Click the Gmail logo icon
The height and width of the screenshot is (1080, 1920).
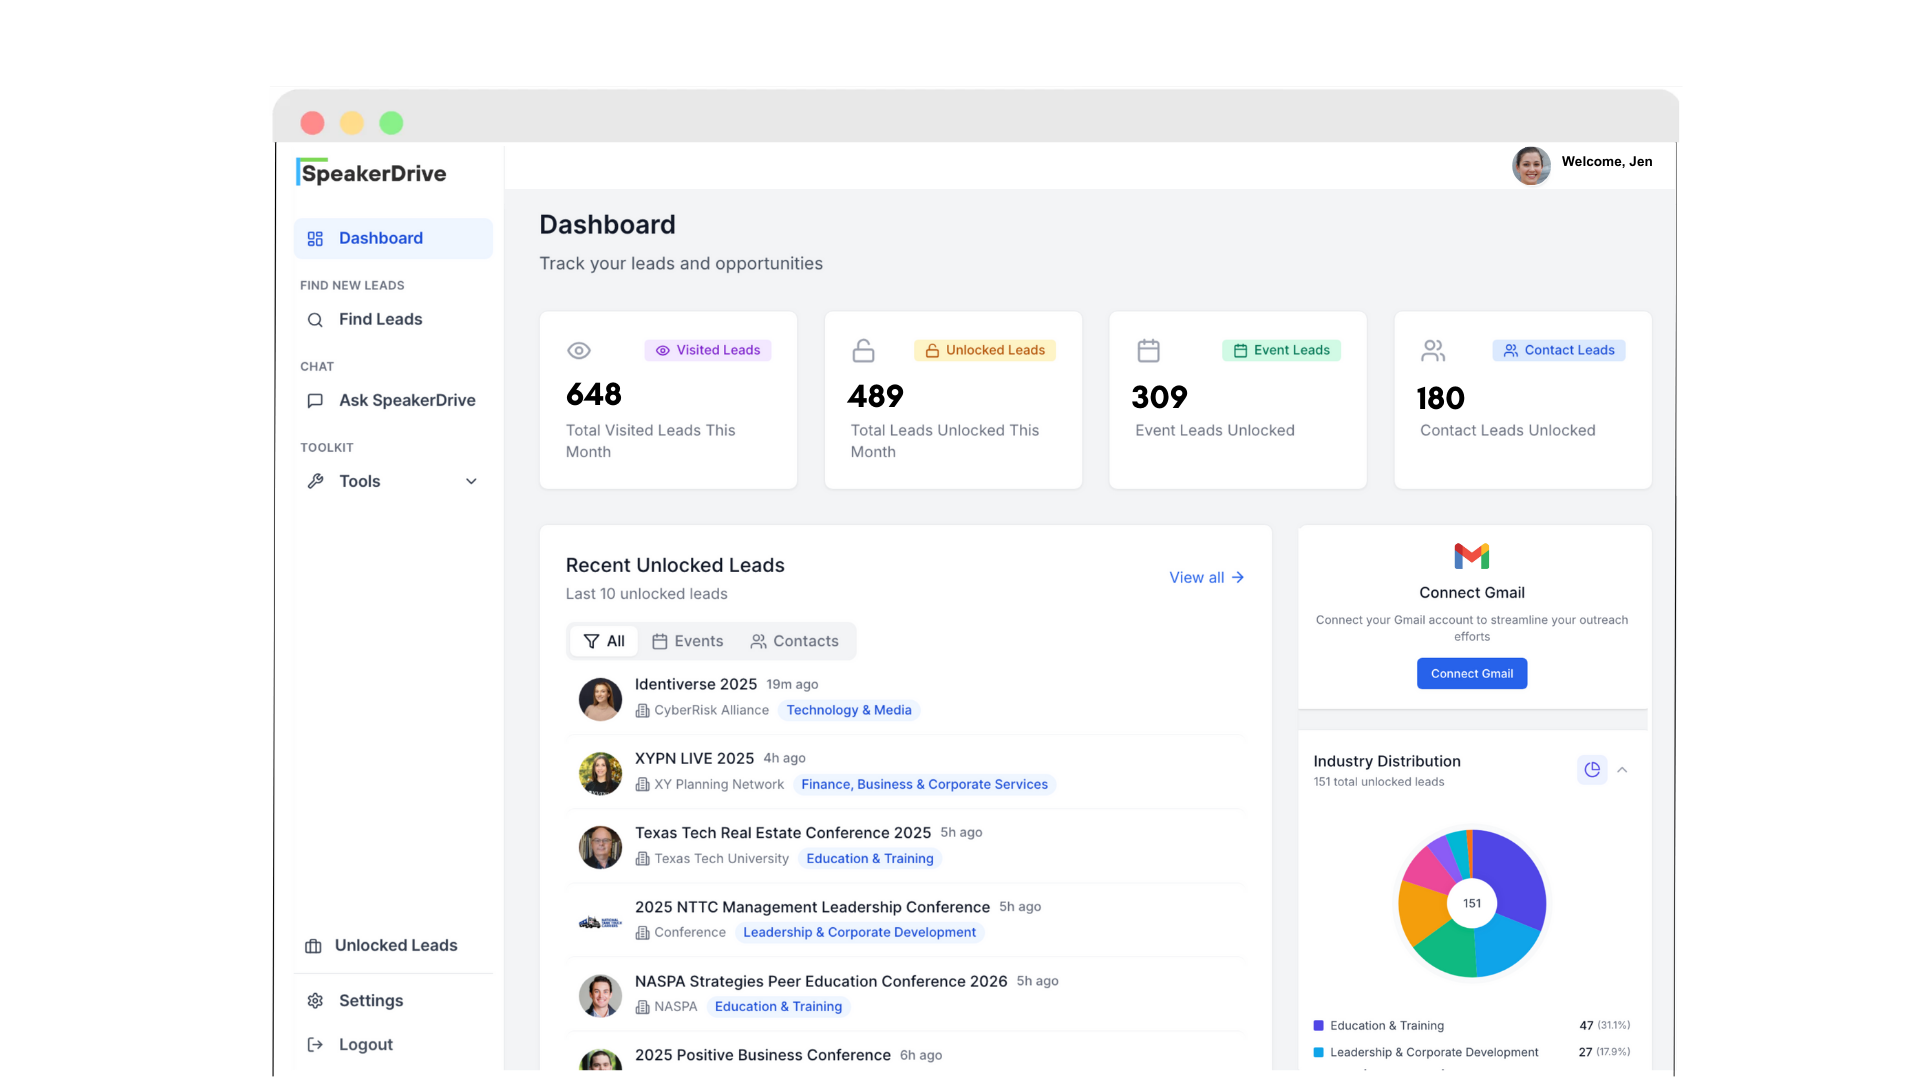click(1471, 556)
